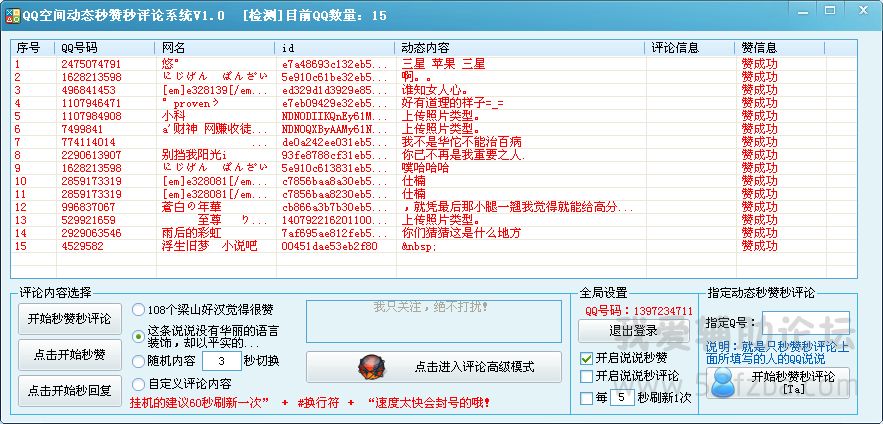Click the 退出登录 button

pyautogui.click(x=634, y=331)
